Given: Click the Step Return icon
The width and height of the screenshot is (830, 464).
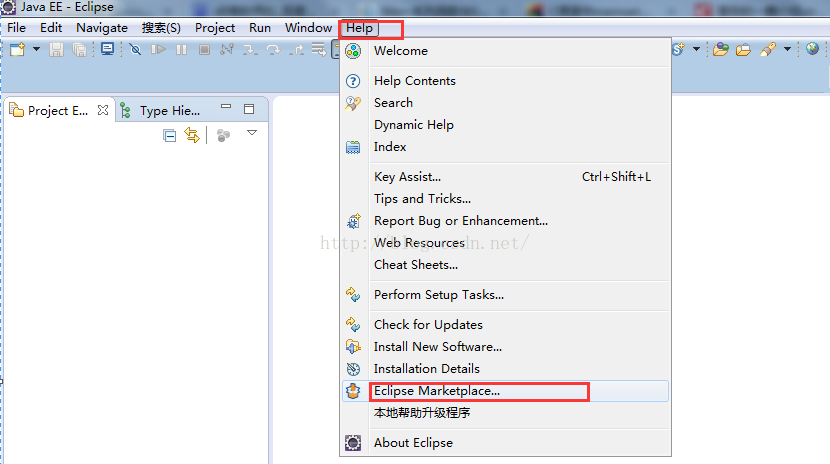Looking at the screenshot, I should pyautogui.click(x=296, y=50).
